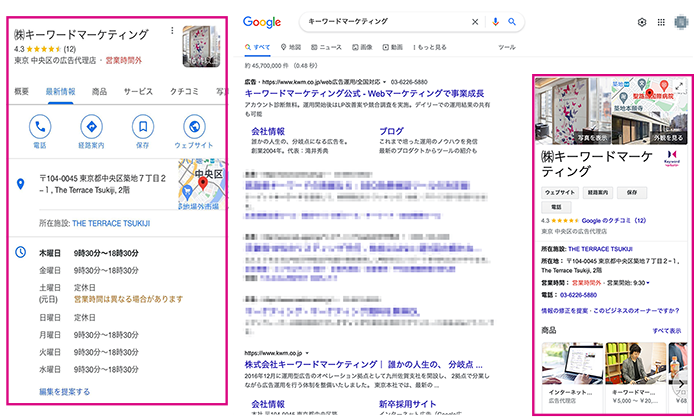This screenshot has width=700, height=420.
Task: Expand もっと見る search options
Action: pos(429,47)
